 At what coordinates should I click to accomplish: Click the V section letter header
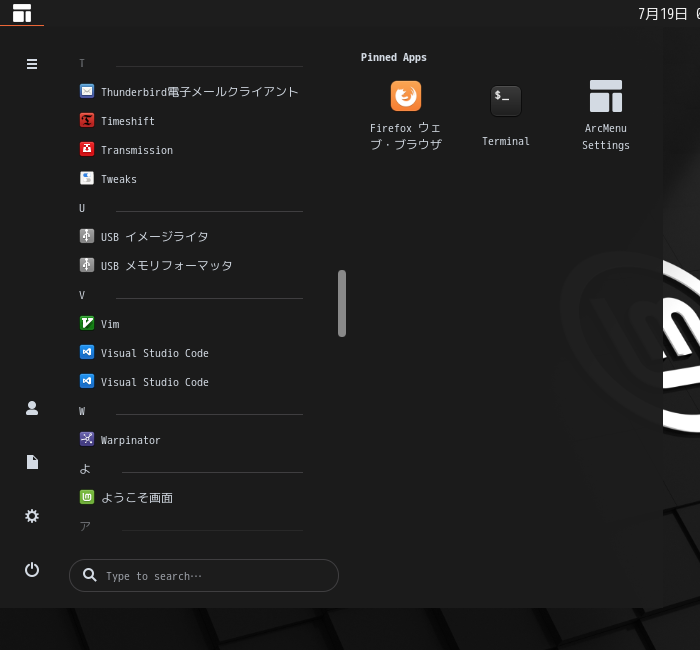click(82, 295)
